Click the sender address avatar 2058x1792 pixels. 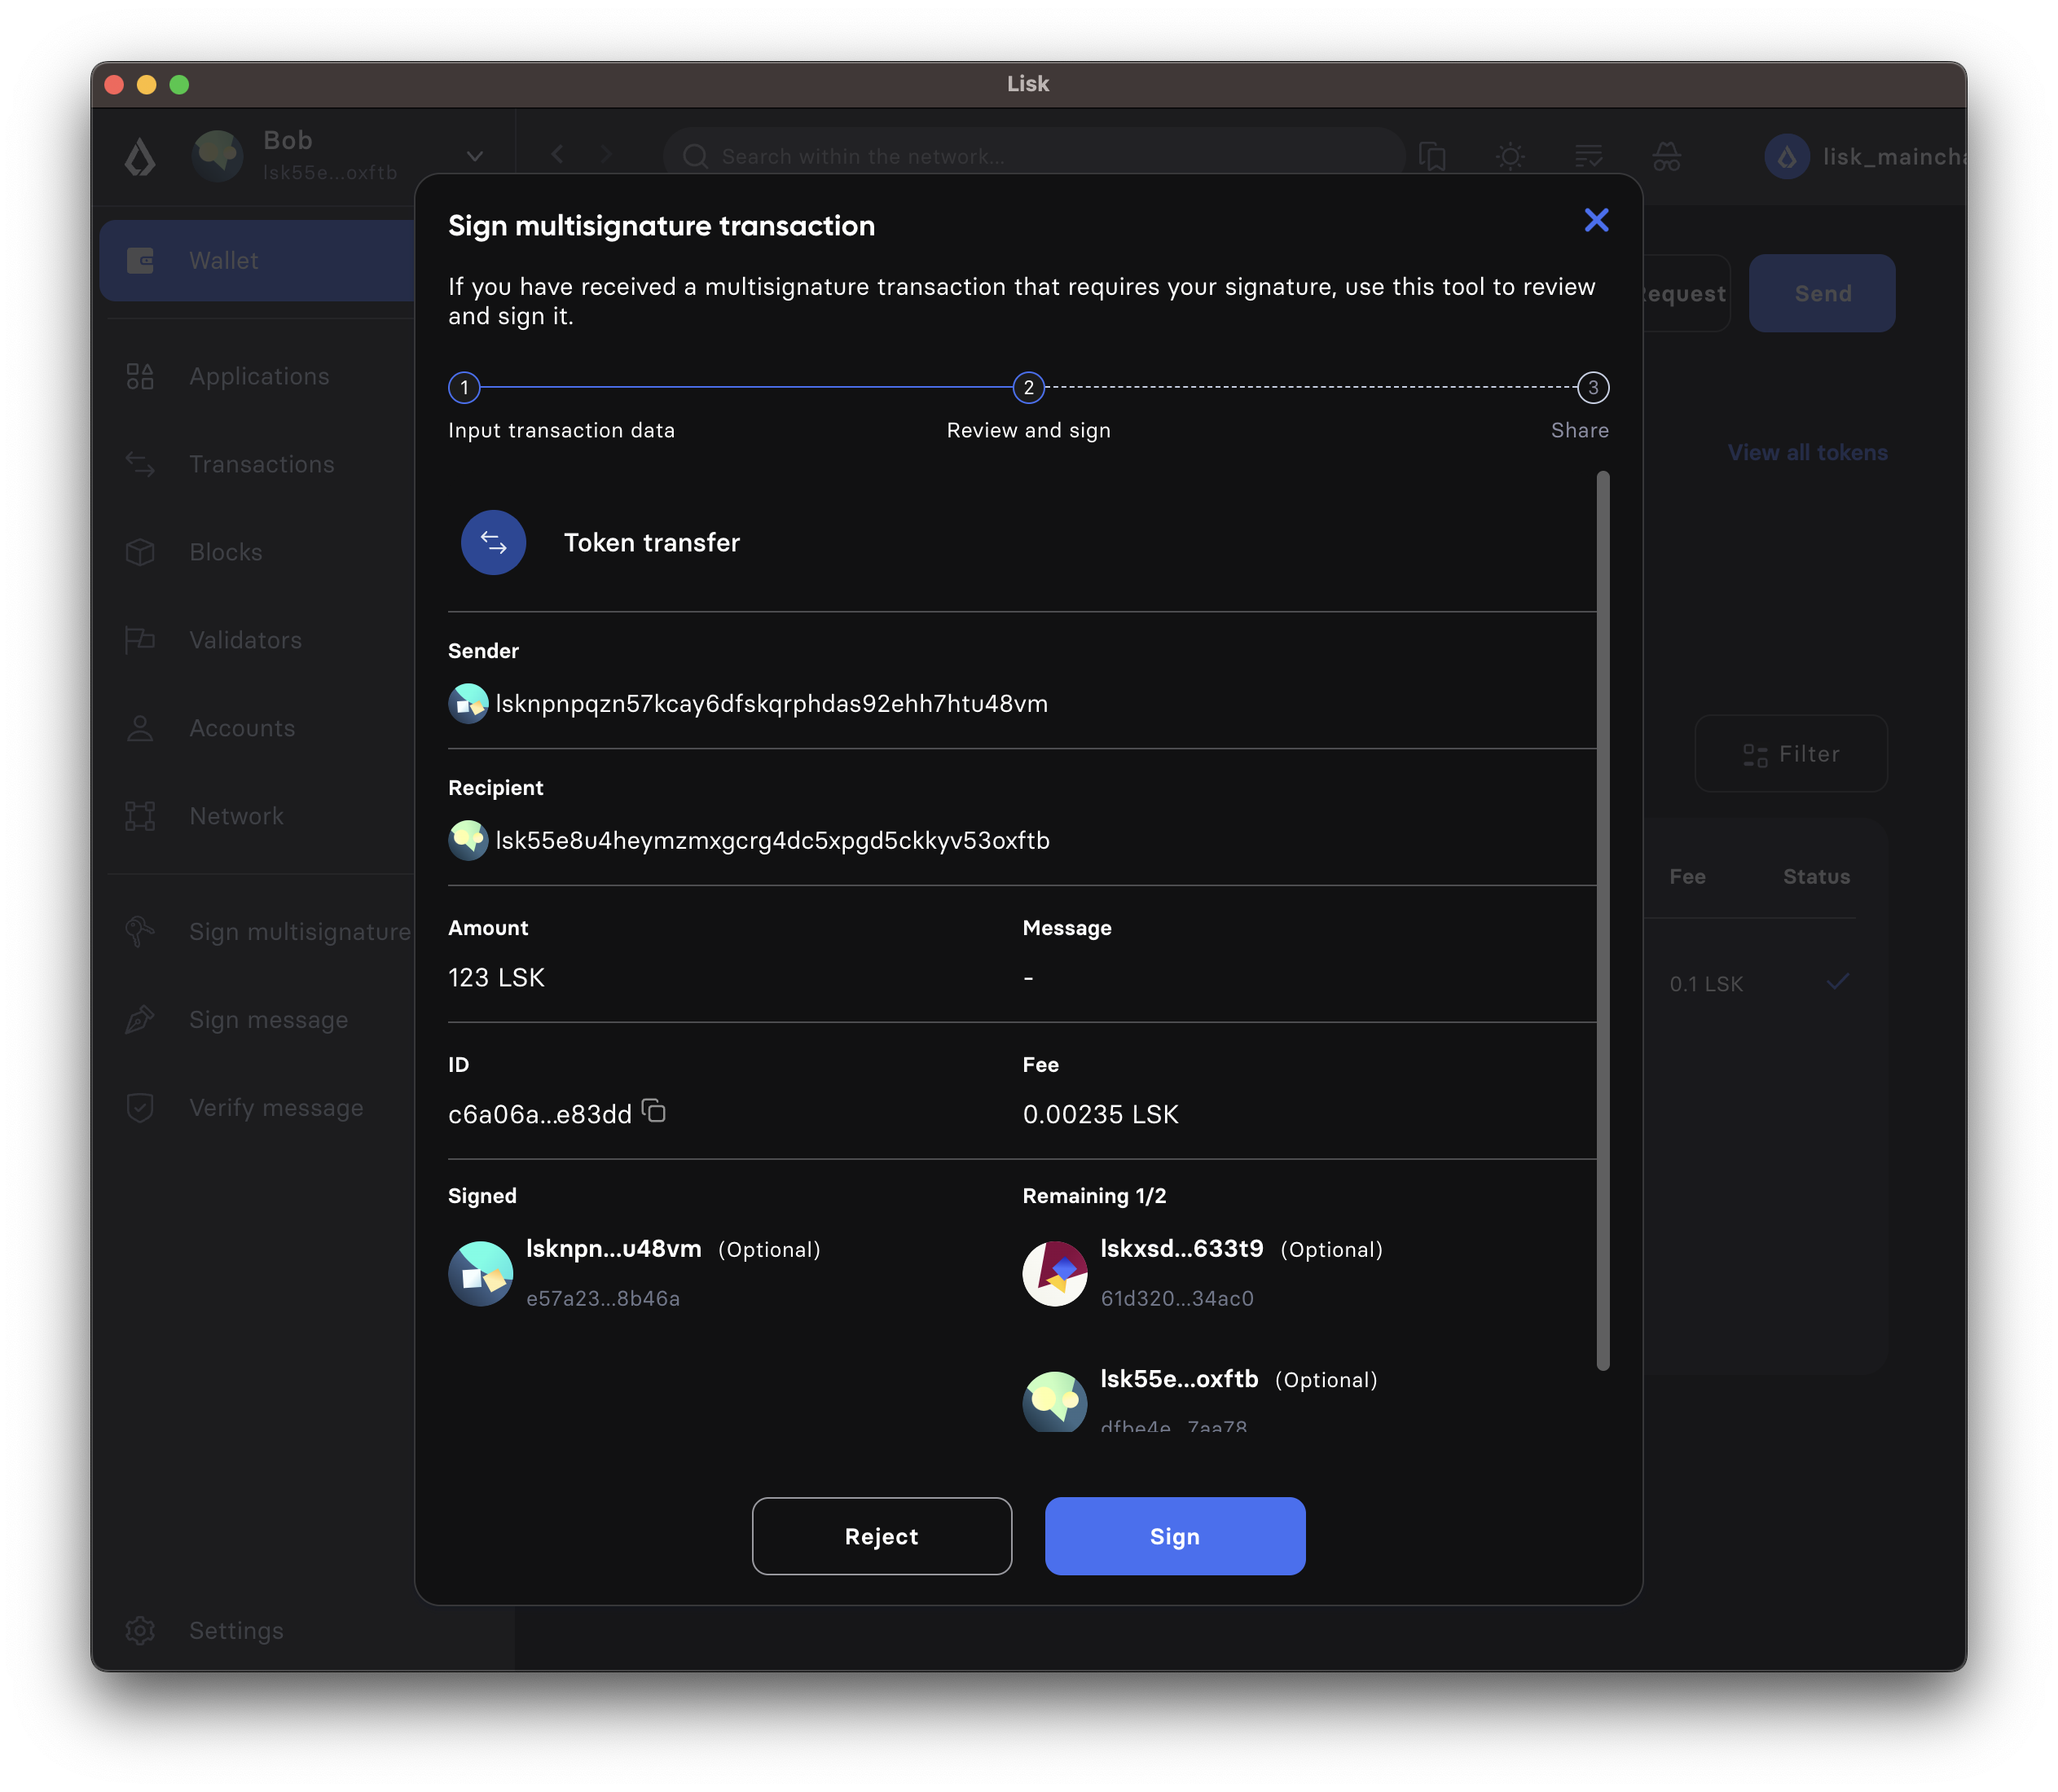(x=468, y=704)
